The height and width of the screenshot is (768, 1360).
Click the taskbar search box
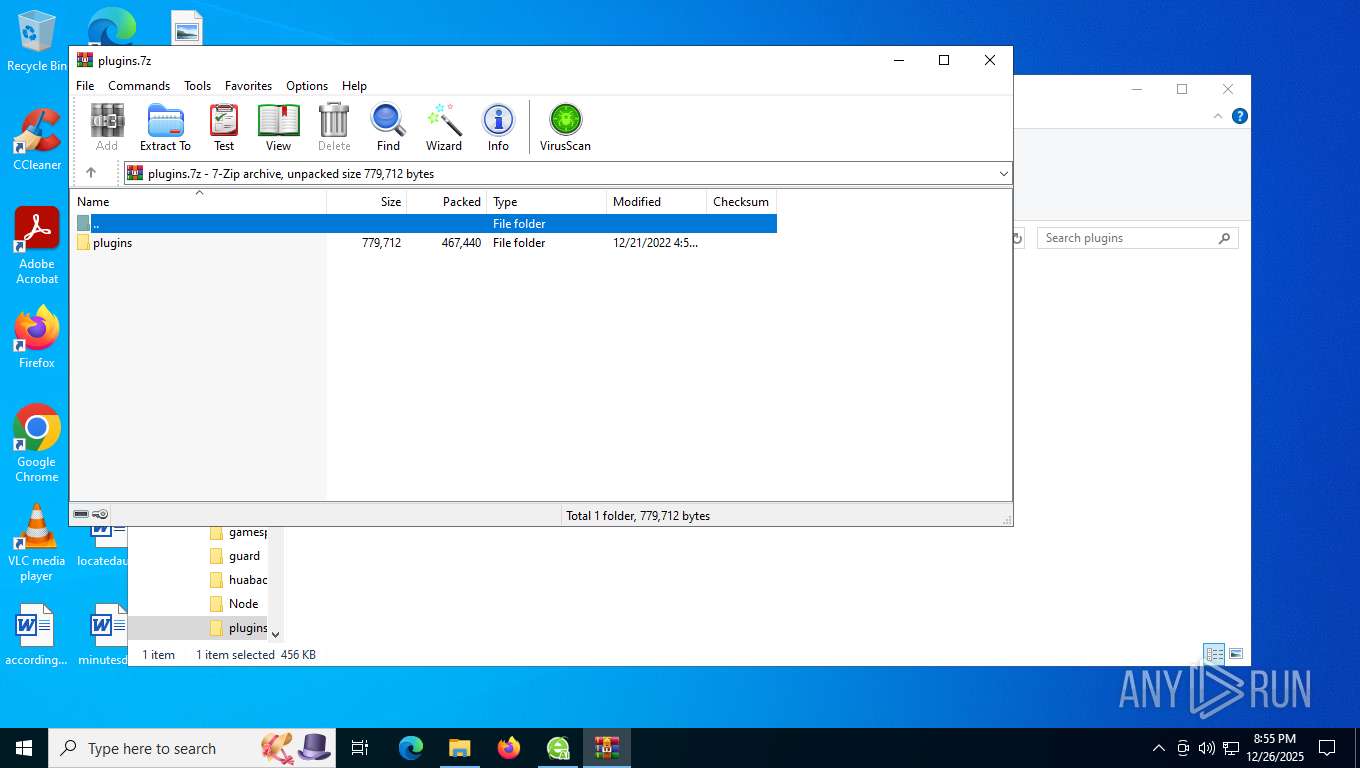coord(194,748)
